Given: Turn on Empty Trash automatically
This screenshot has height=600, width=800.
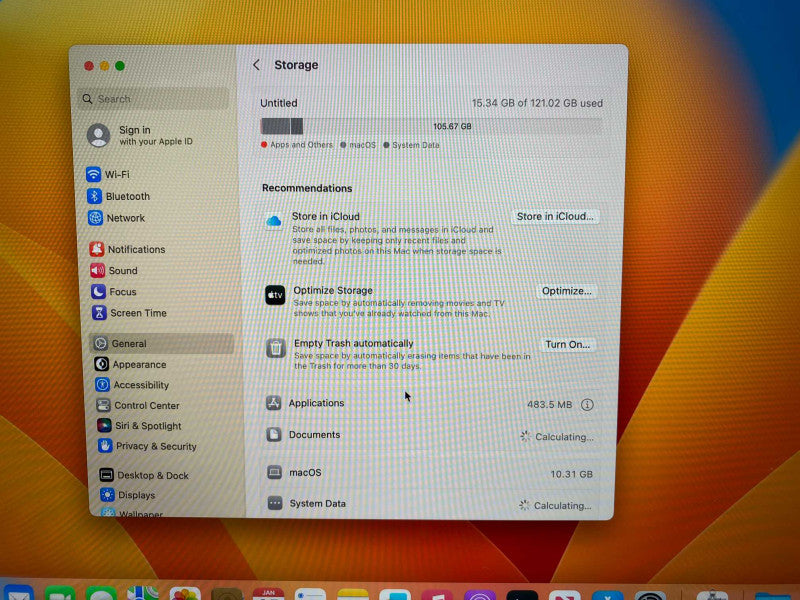Looking at the screenshot, I should (567, 344).
